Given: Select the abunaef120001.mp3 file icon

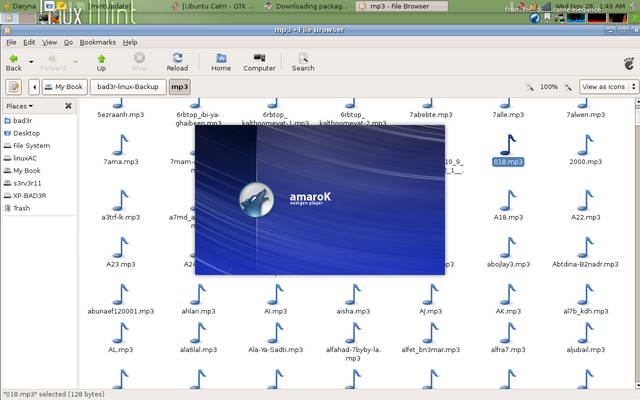Looking at the screenshot, I should (x=120, y=295).
